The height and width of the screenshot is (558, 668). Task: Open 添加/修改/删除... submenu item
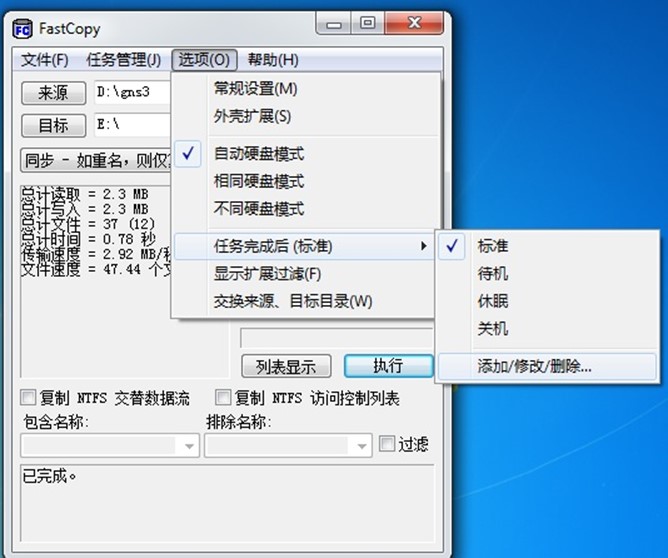[x=534, y=366]
